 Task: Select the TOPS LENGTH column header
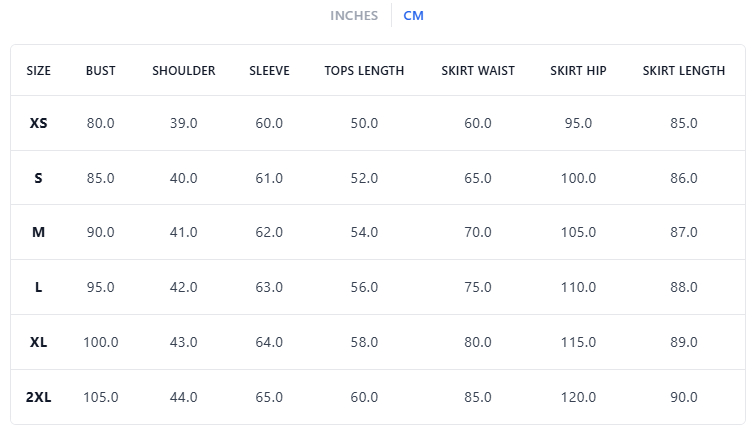(x=364, y=71)
